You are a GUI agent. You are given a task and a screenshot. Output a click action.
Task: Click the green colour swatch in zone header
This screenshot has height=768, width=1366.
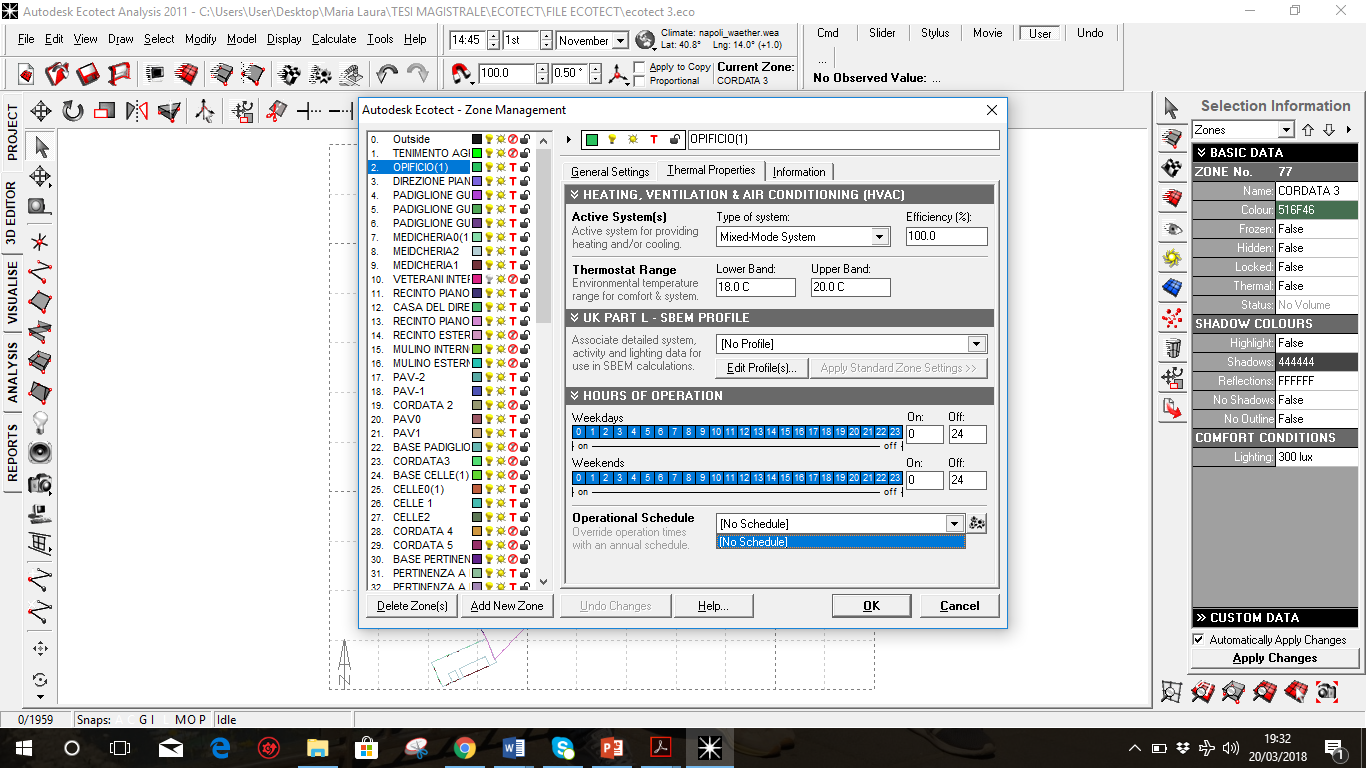click(x=592, y=140)
